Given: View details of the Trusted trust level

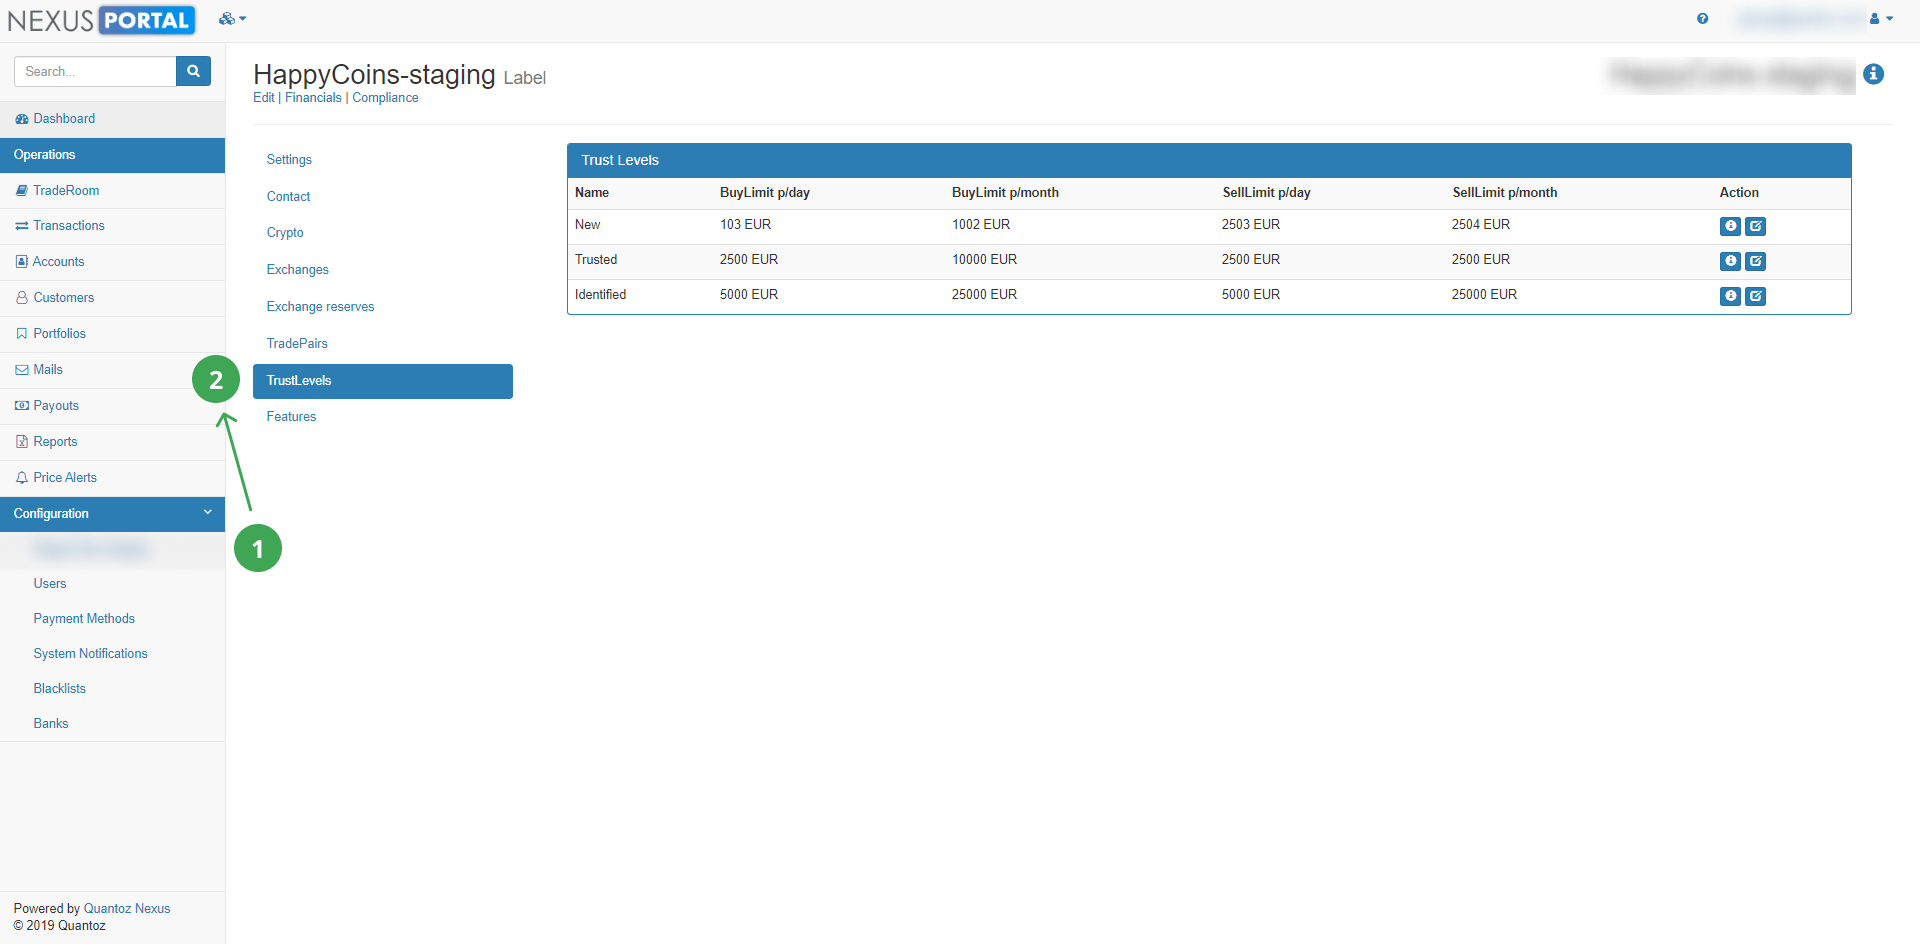Looking at the screenshot, I should [1730, 261].
